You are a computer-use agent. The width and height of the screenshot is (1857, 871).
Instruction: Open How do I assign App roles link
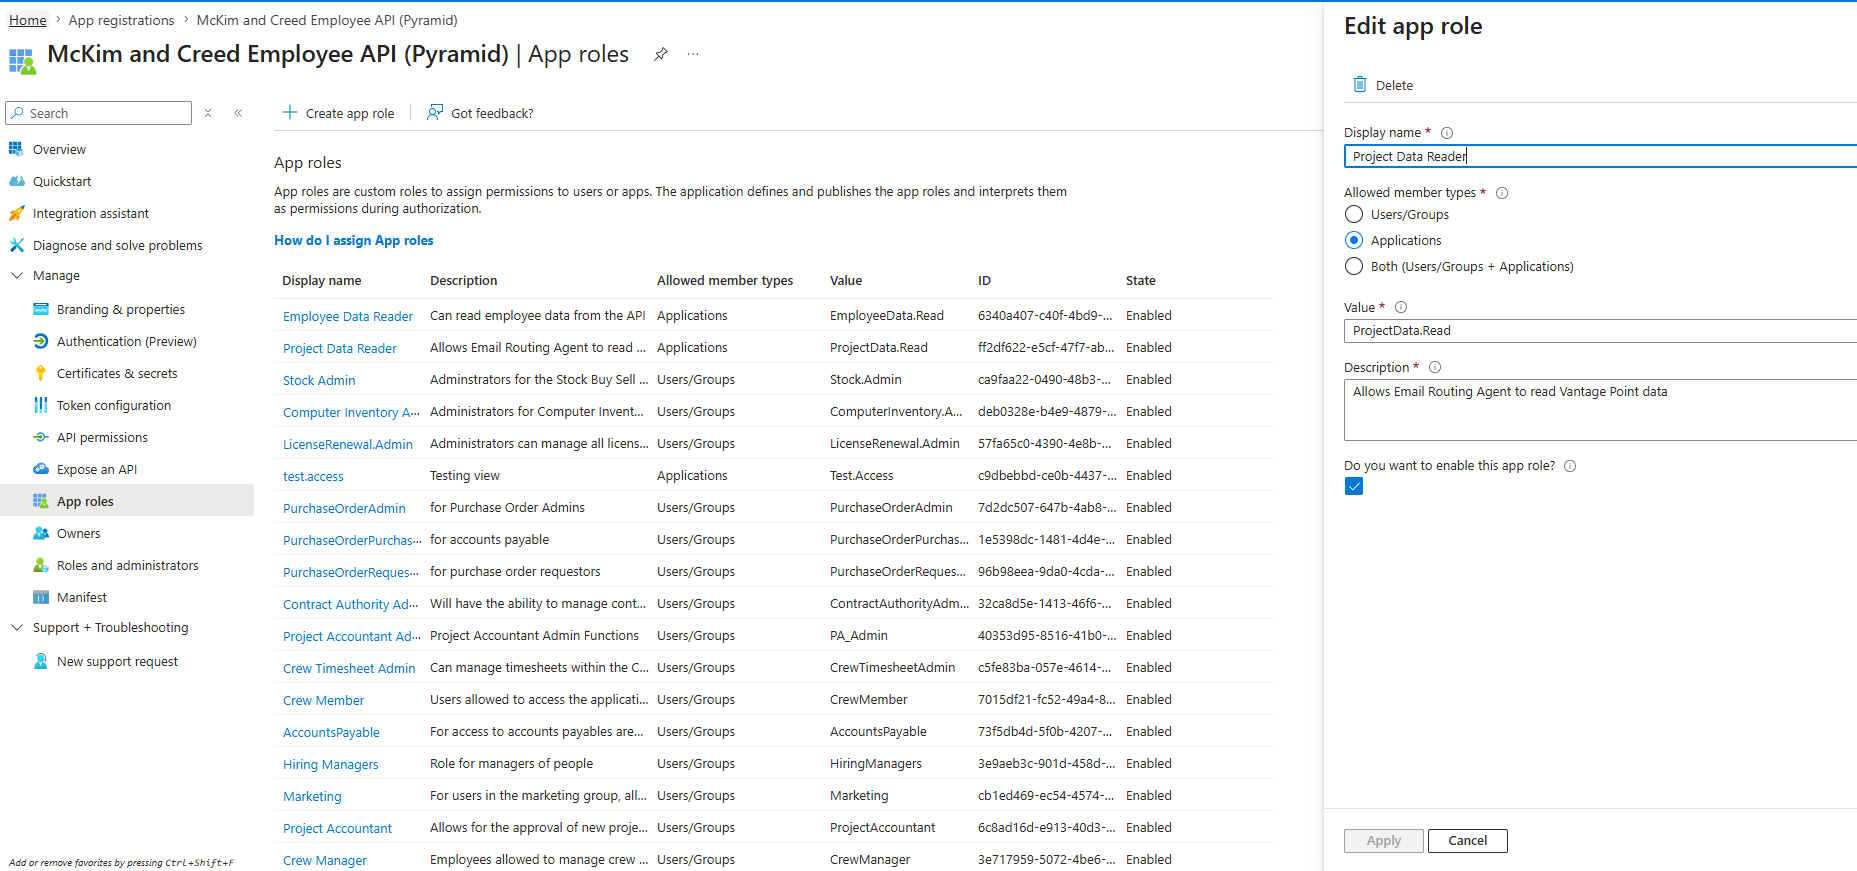pyautogui.click(x=354, y=240)
